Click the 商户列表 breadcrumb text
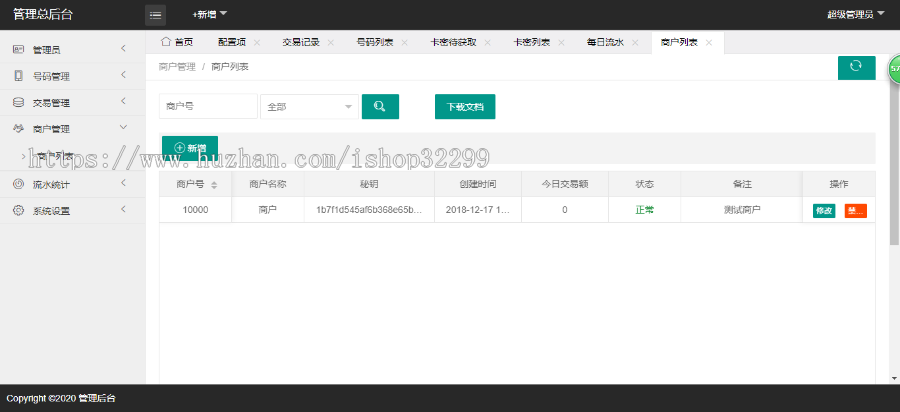 230,67
